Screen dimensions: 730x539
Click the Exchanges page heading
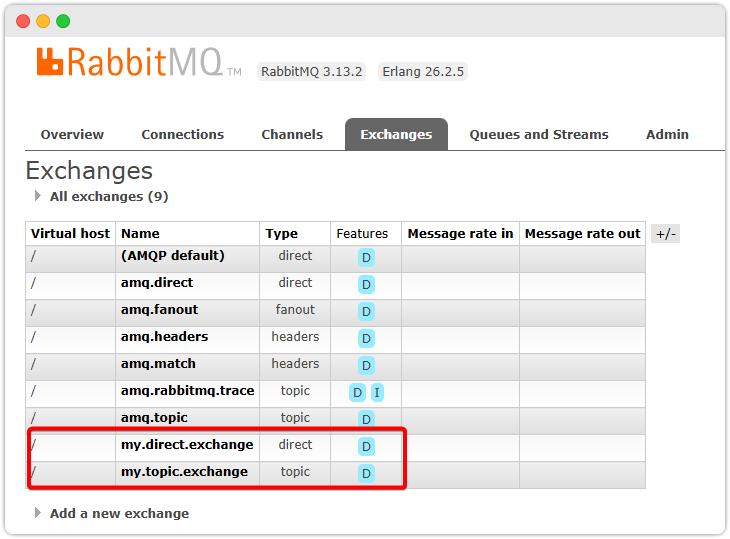[89, 171]
